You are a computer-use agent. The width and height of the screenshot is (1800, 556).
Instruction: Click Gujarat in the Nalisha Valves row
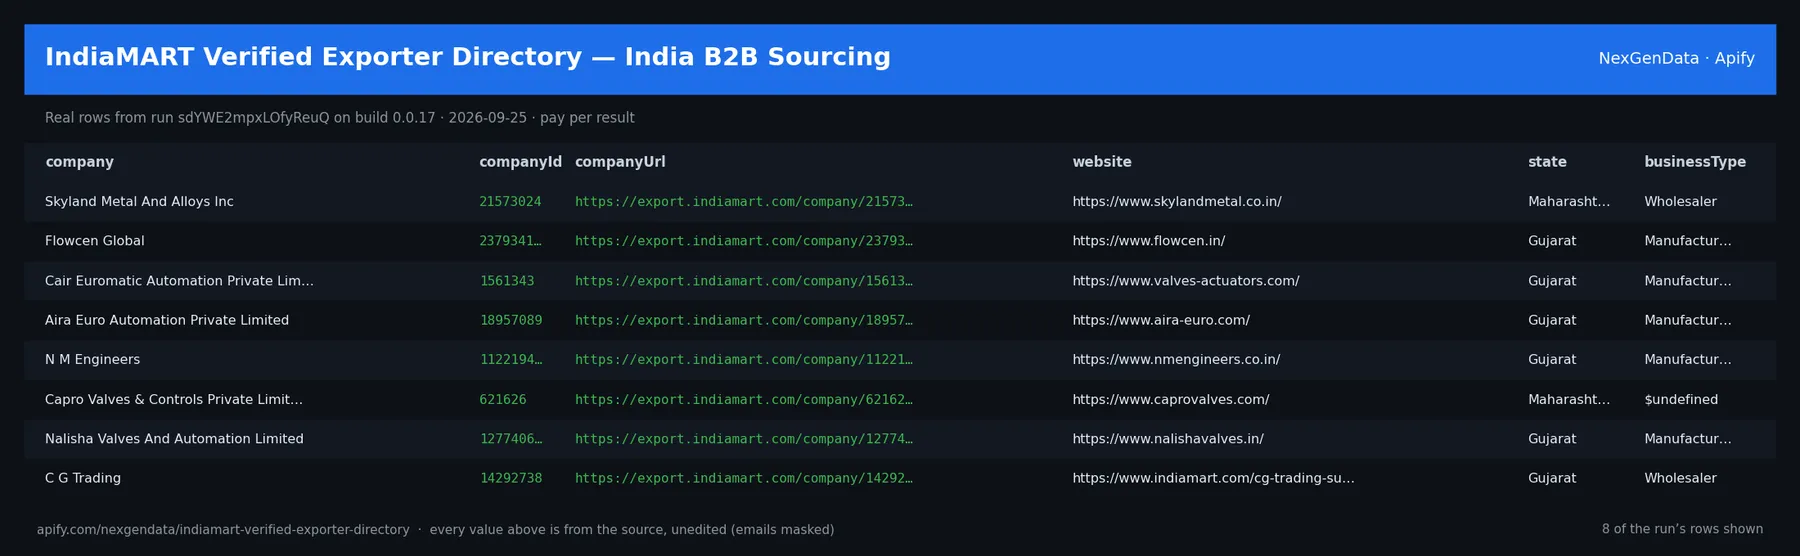tap(1552, 439)
